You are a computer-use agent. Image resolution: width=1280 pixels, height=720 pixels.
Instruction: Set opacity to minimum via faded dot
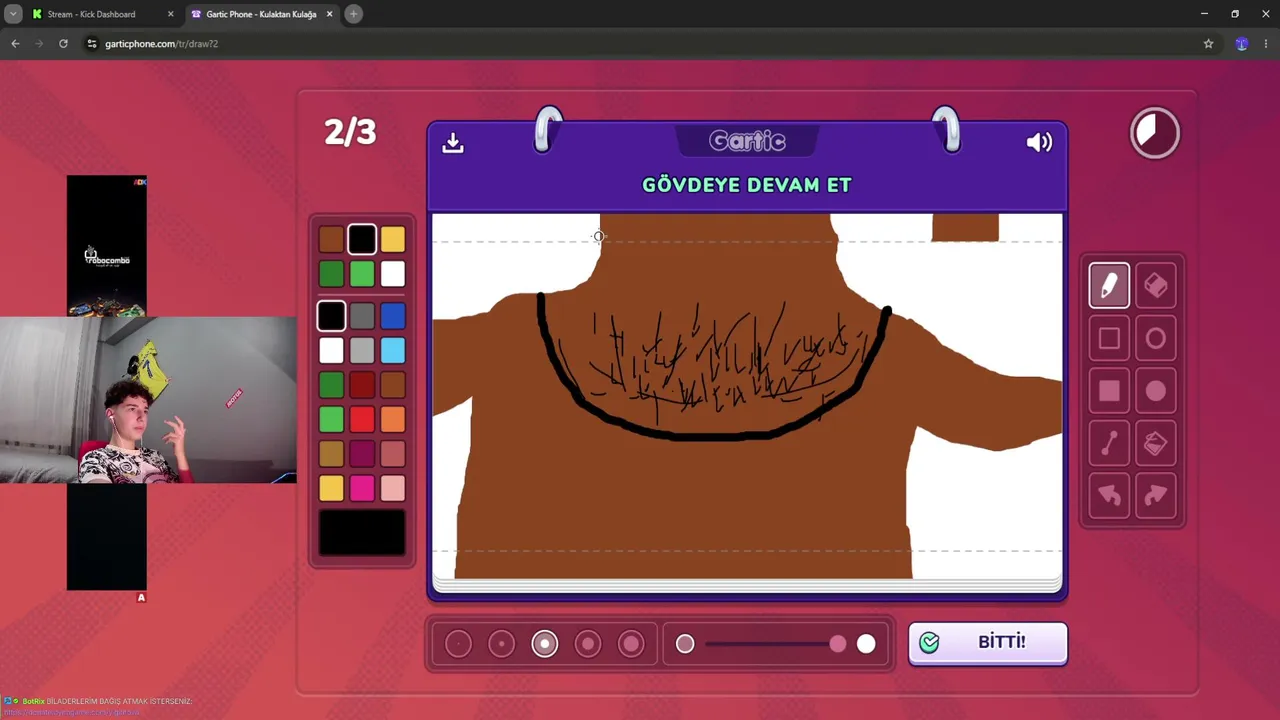point(685,644)
